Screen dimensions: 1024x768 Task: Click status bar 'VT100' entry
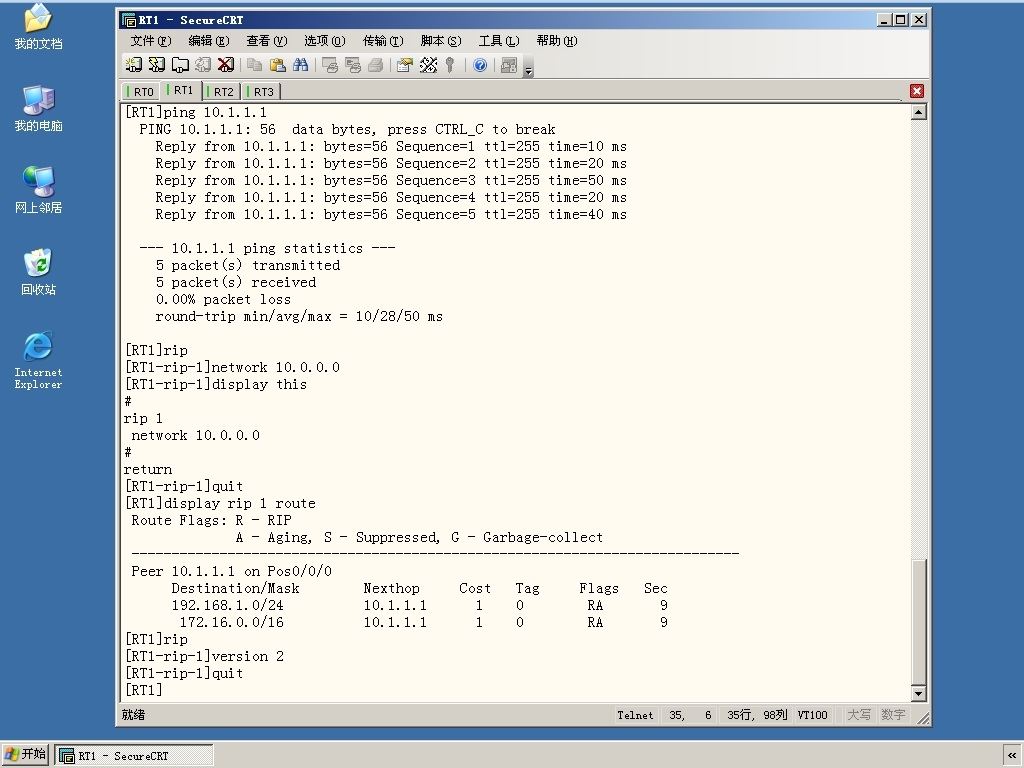tap(812, 715)
